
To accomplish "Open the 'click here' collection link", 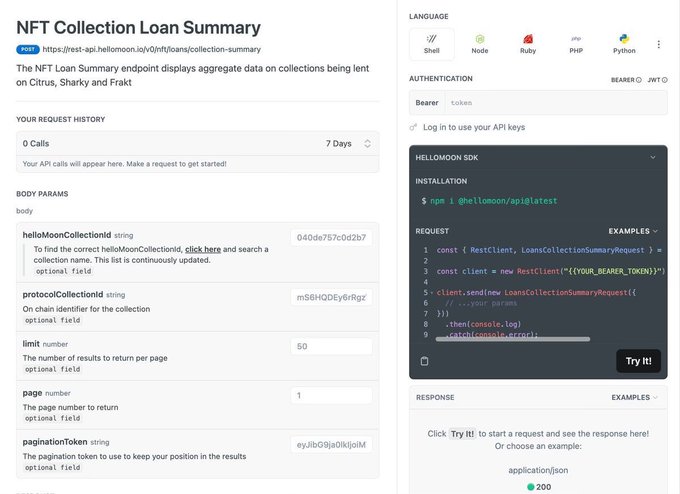I will (x=203, y=249).
